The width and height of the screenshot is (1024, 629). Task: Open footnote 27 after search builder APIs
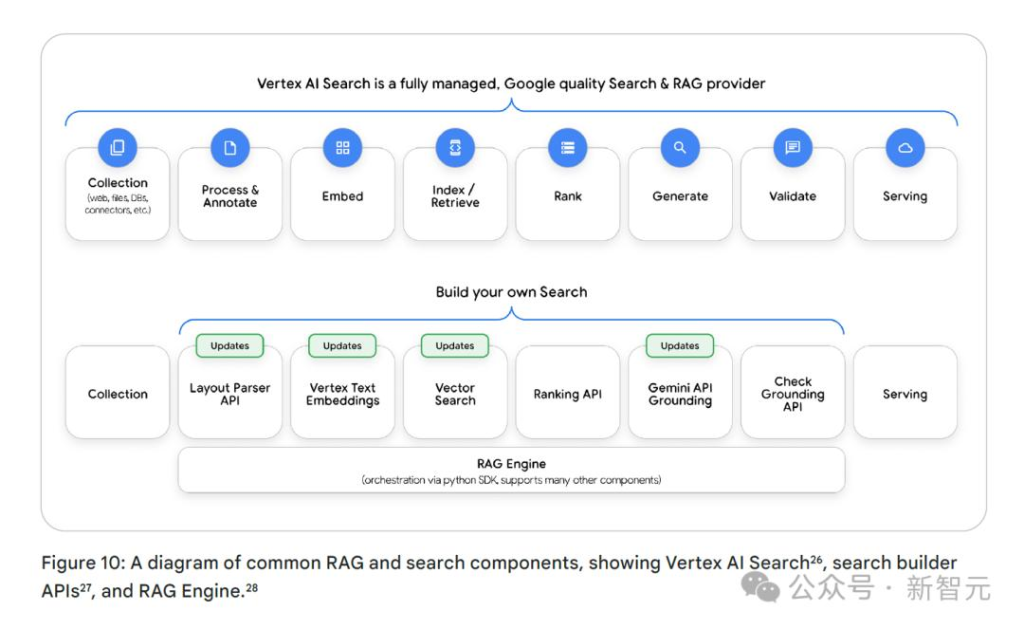point(87,587)
